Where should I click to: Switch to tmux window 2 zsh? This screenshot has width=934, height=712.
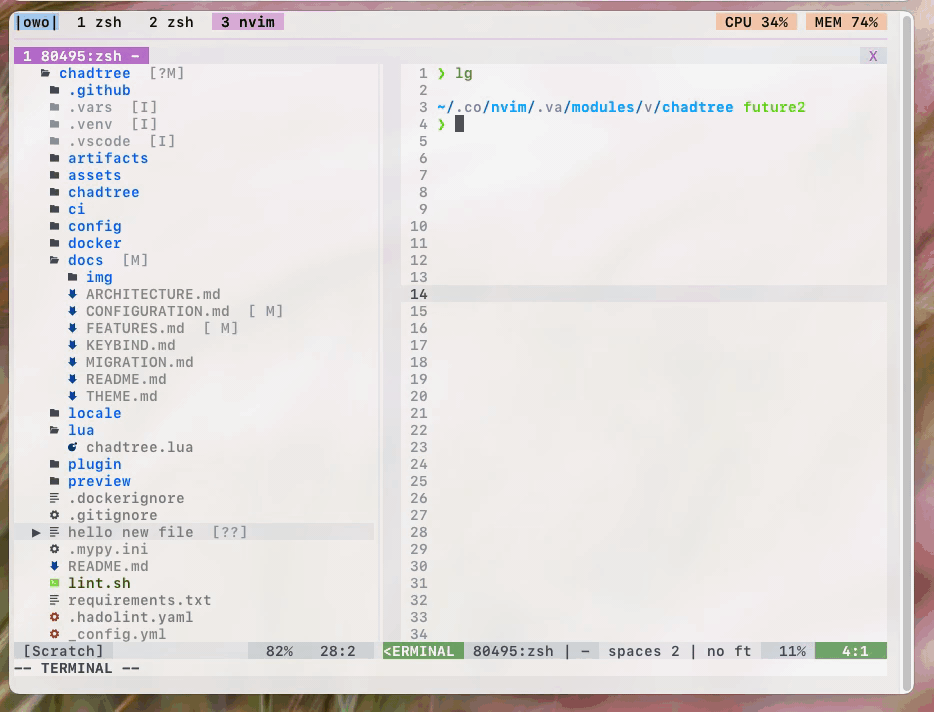pyautogui.click(x=172, y=22)
